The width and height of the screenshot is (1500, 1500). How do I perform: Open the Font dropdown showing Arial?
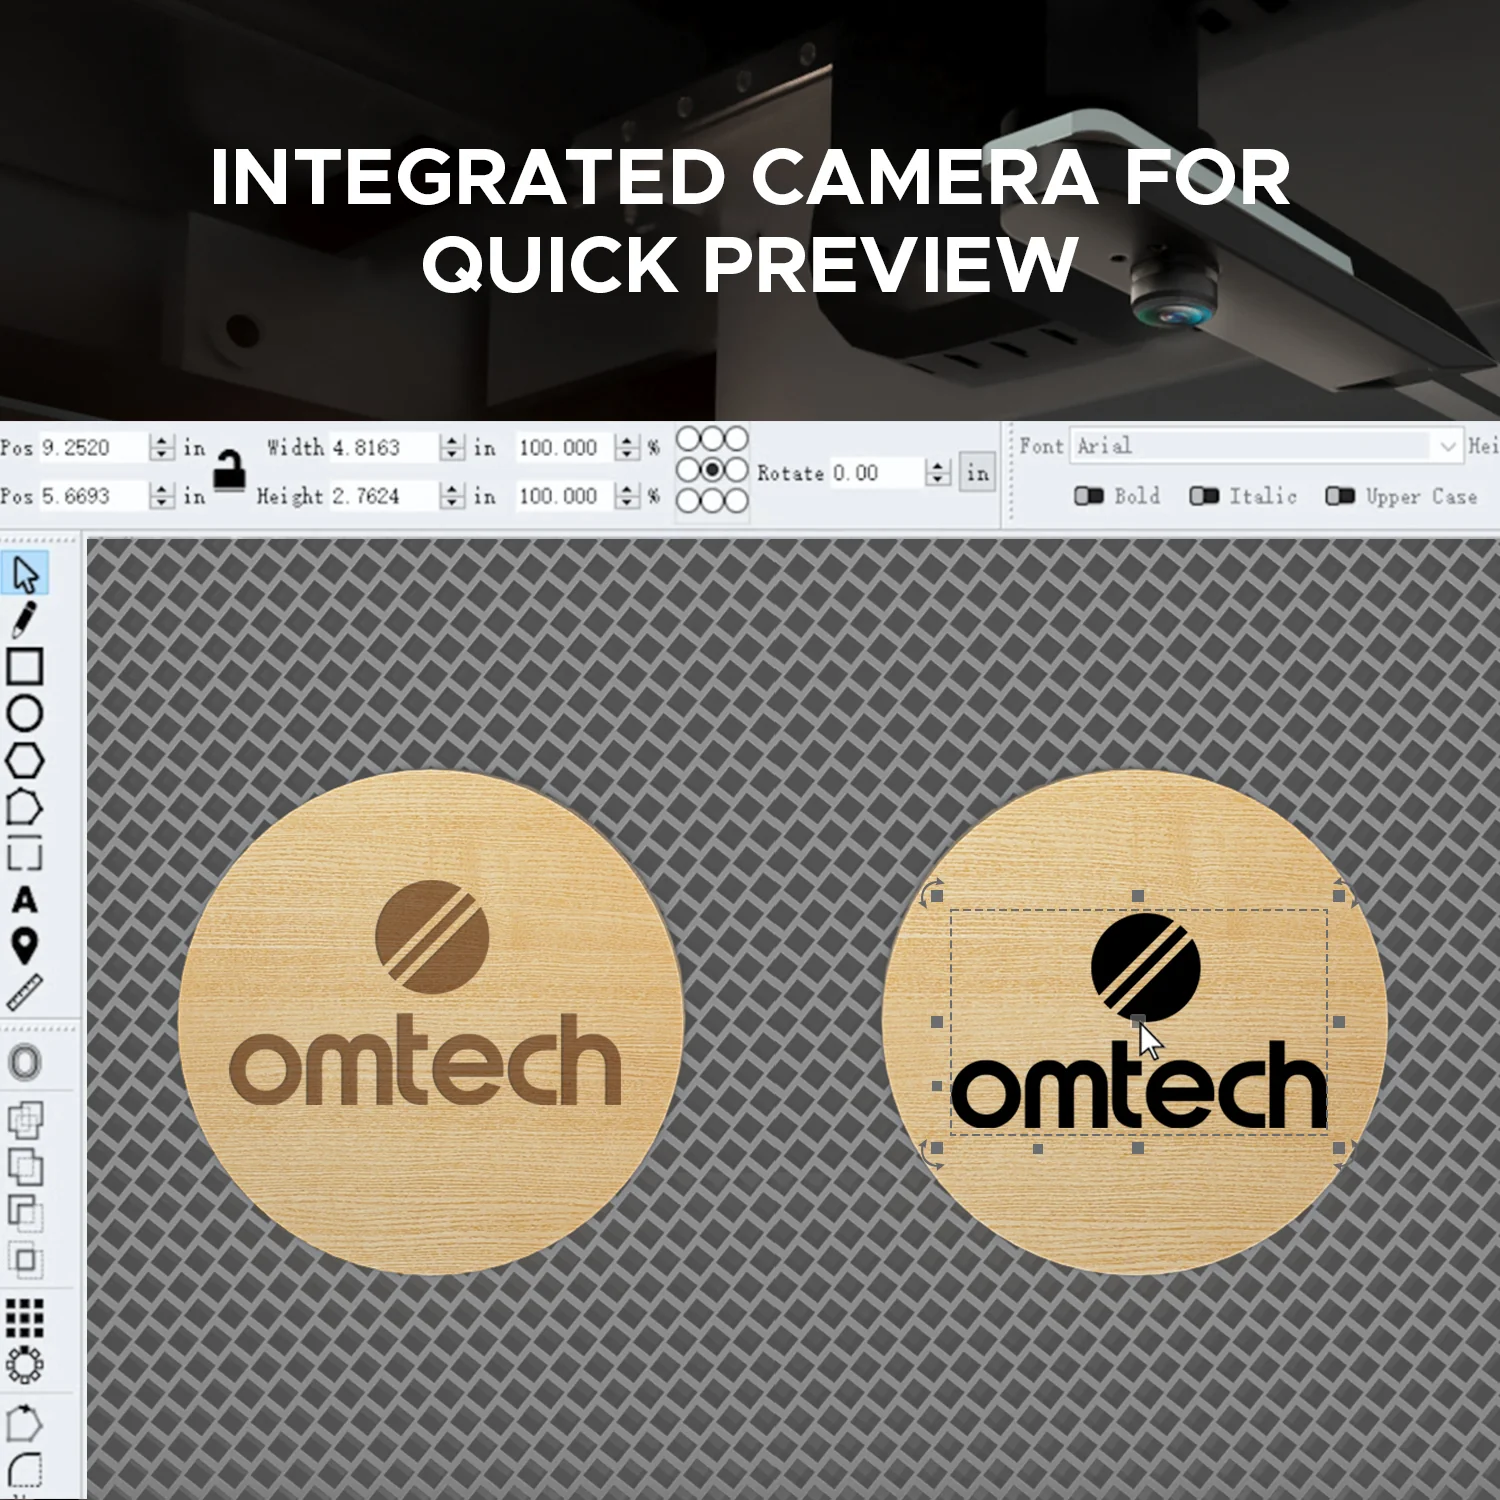[x=1266, y=446]
